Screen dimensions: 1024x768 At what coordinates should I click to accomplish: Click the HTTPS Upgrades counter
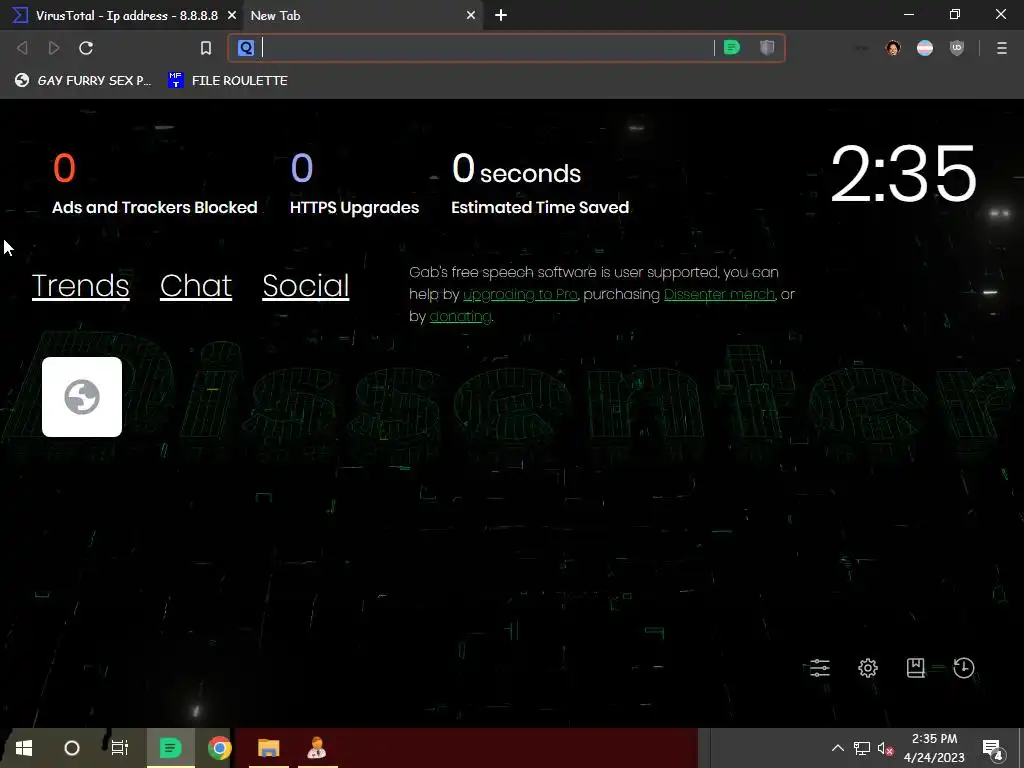tap(355, 184)
